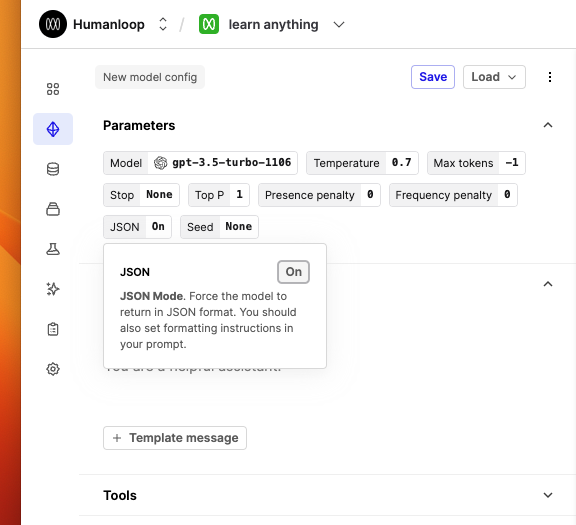The image size is (576, 525).
Task: Open the learn anything project dropdown chevron
Action: (339, 25)
